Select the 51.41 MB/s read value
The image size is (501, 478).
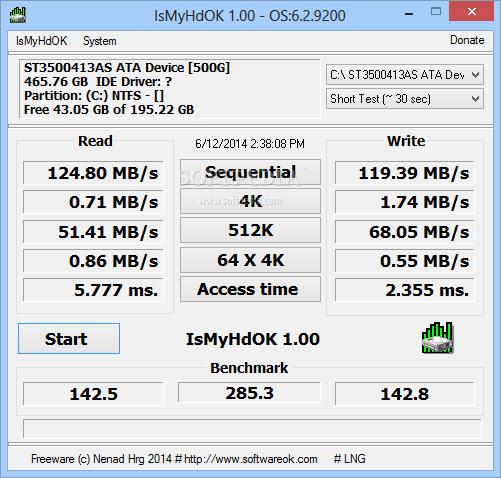pos(93,231)
